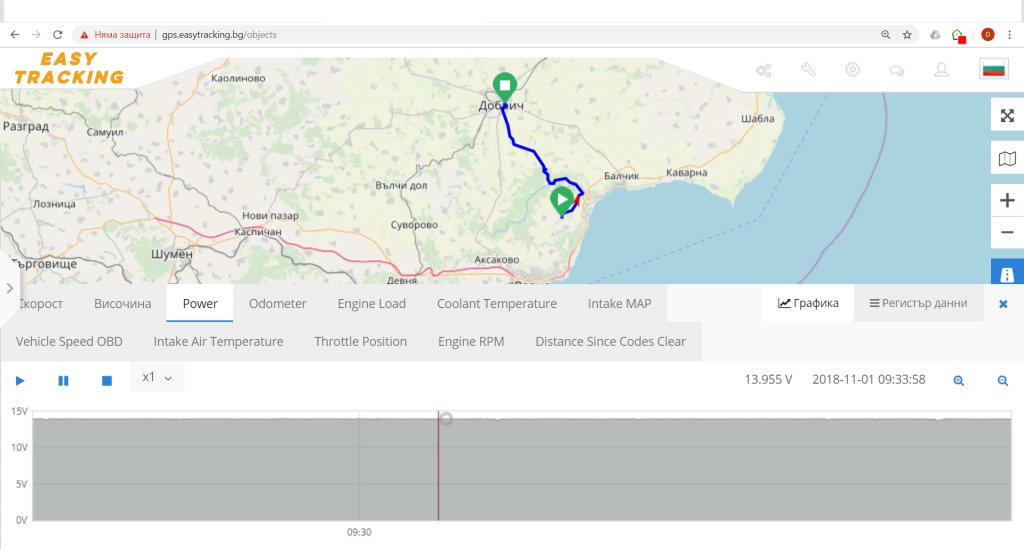This screenshot has height=549, width=1024.
Task: Open browser zoom magnifier icon
Action: [x=886, y=35]
